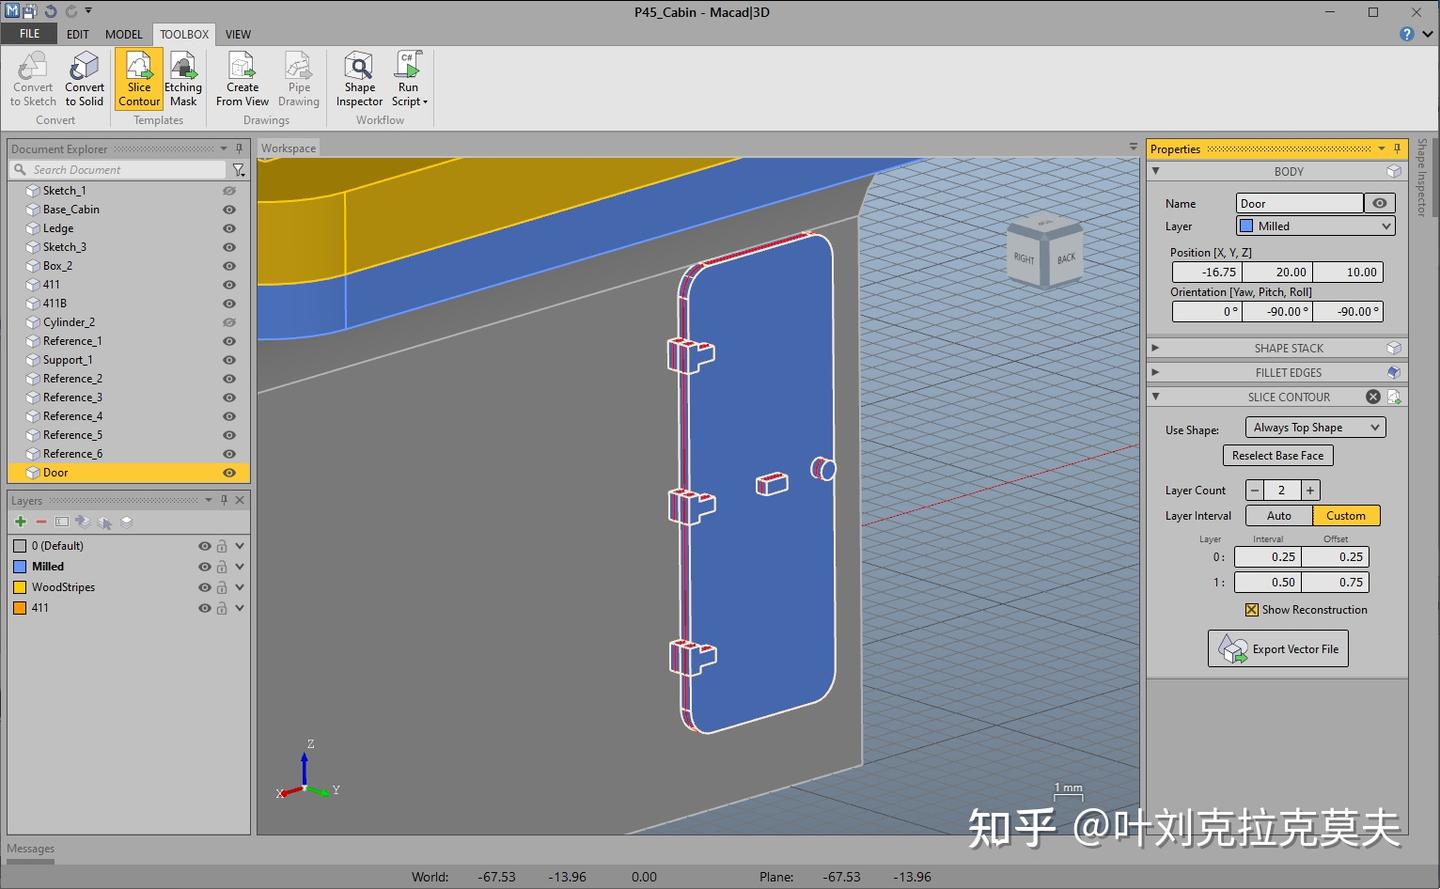The image size is (1440, 889).
Task: Open the Milled layer dropdown in Properties
Action: pyautogui.click(x=1314, y=225)
